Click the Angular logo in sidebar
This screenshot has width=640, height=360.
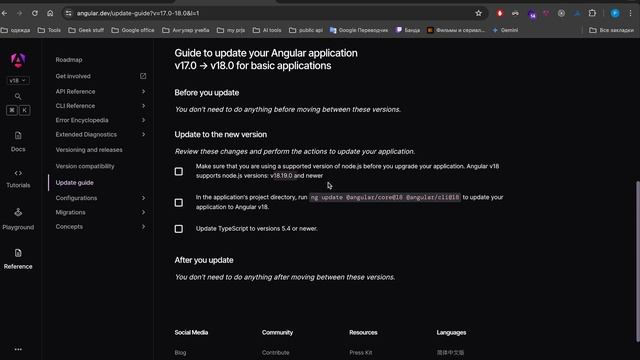pyautogui.click(x=18, y=60)
